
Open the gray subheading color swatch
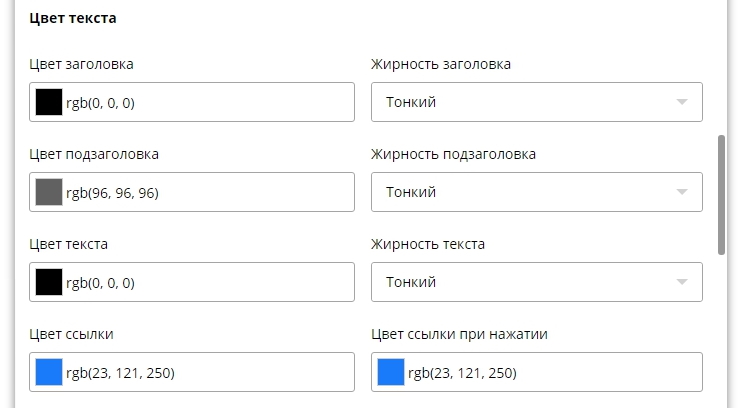[49, 192]
